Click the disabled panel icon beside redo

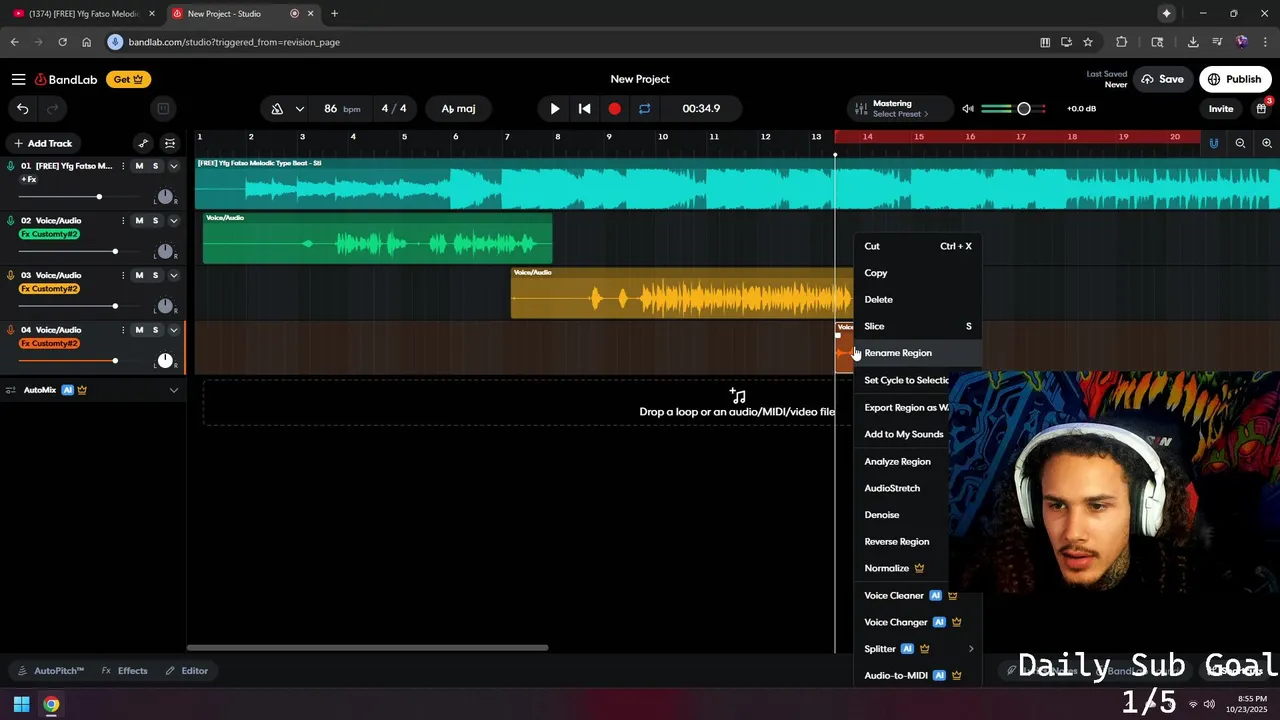coord(163,109)
